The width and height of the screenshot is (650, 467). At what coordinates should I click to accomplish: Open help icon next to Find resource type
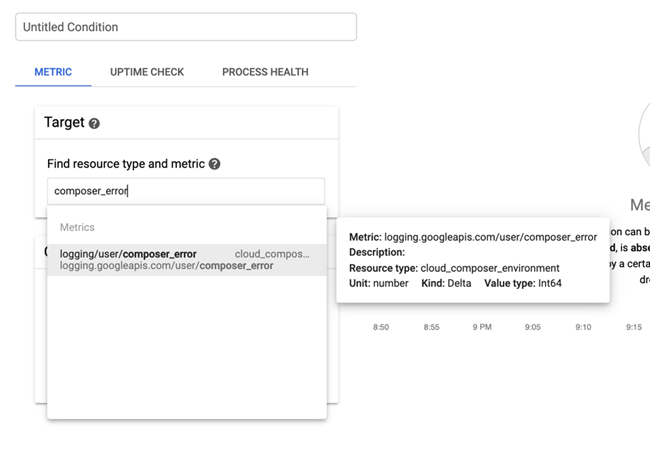pos(215,164)
